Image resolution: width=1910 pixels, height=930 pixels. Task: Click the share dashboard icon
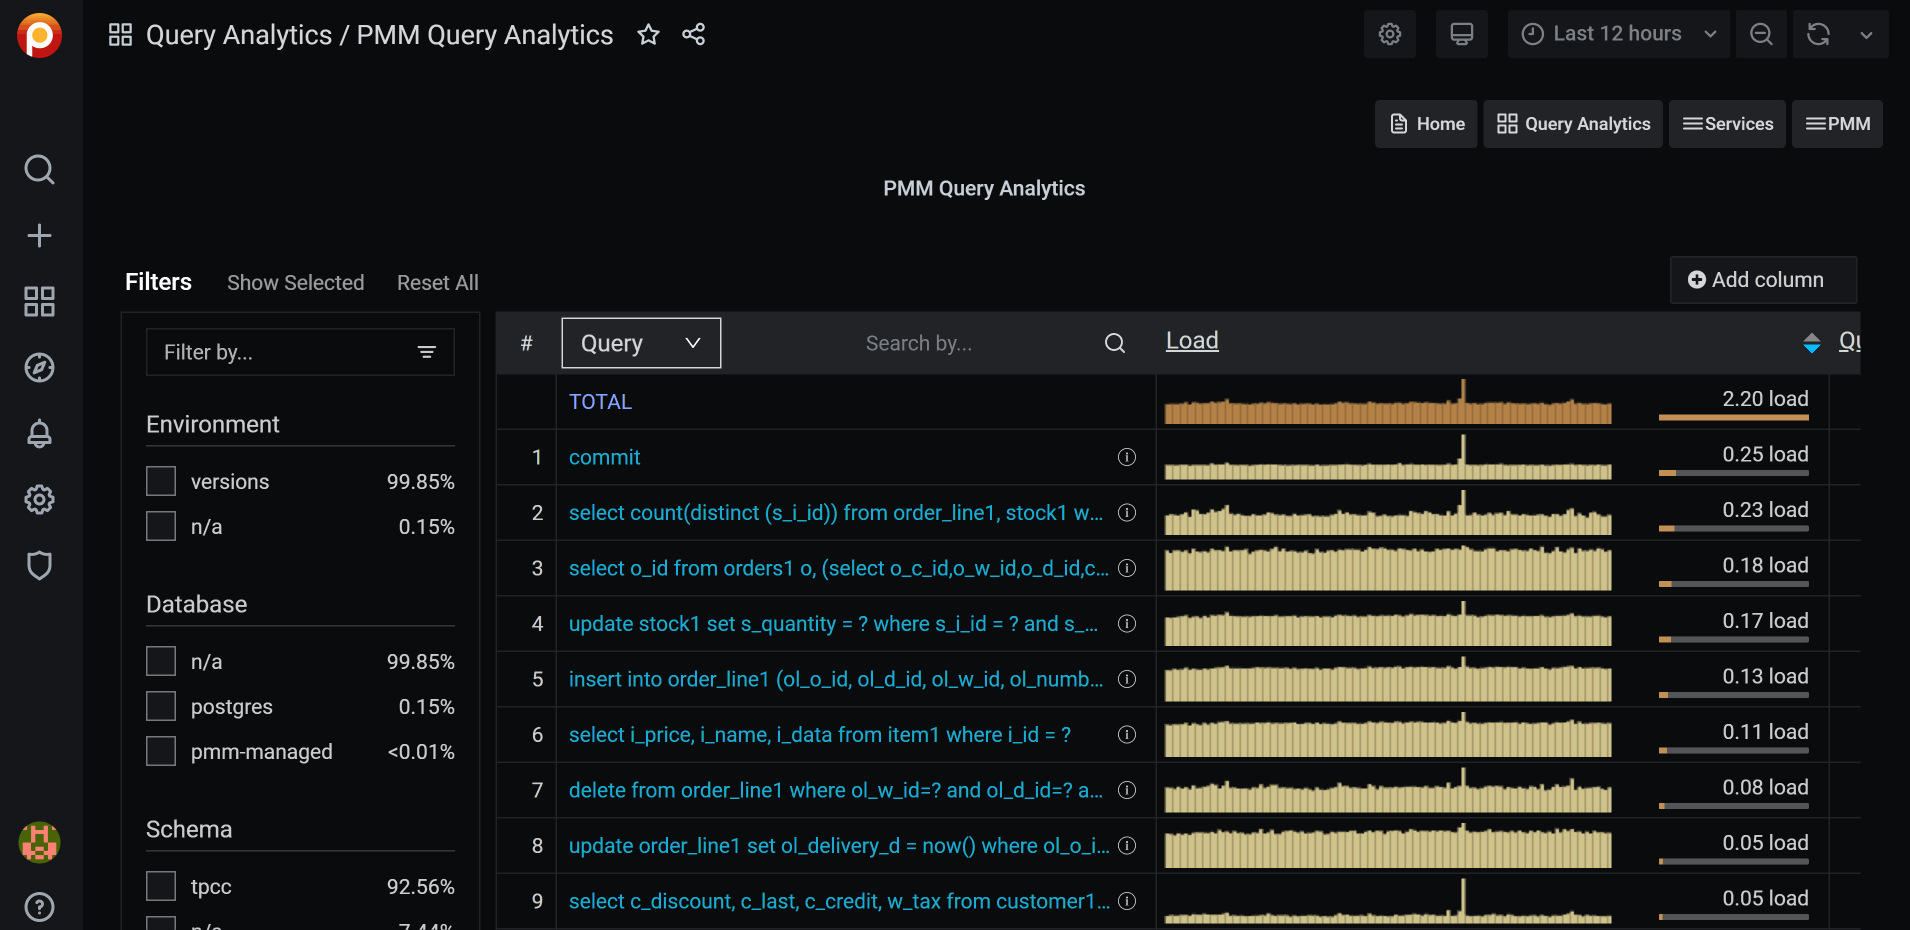pyautogui.click(x=694, y=35)
